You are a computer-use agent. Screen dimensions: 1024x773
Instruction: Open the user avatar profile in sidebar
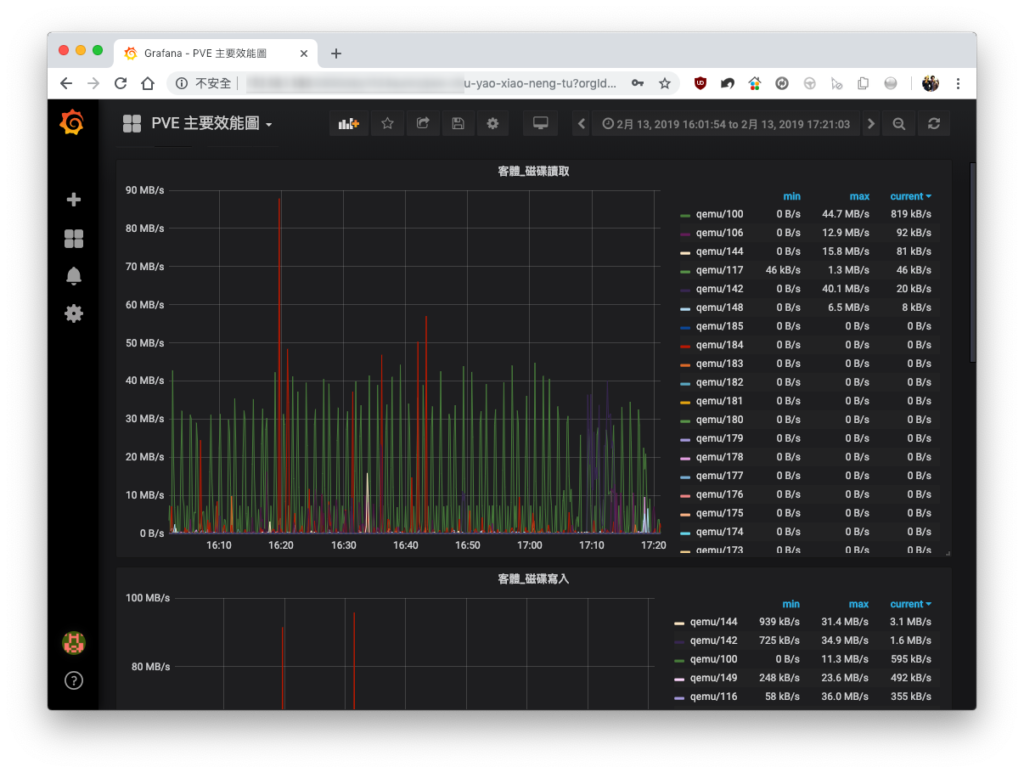click(x=74, y=642)
